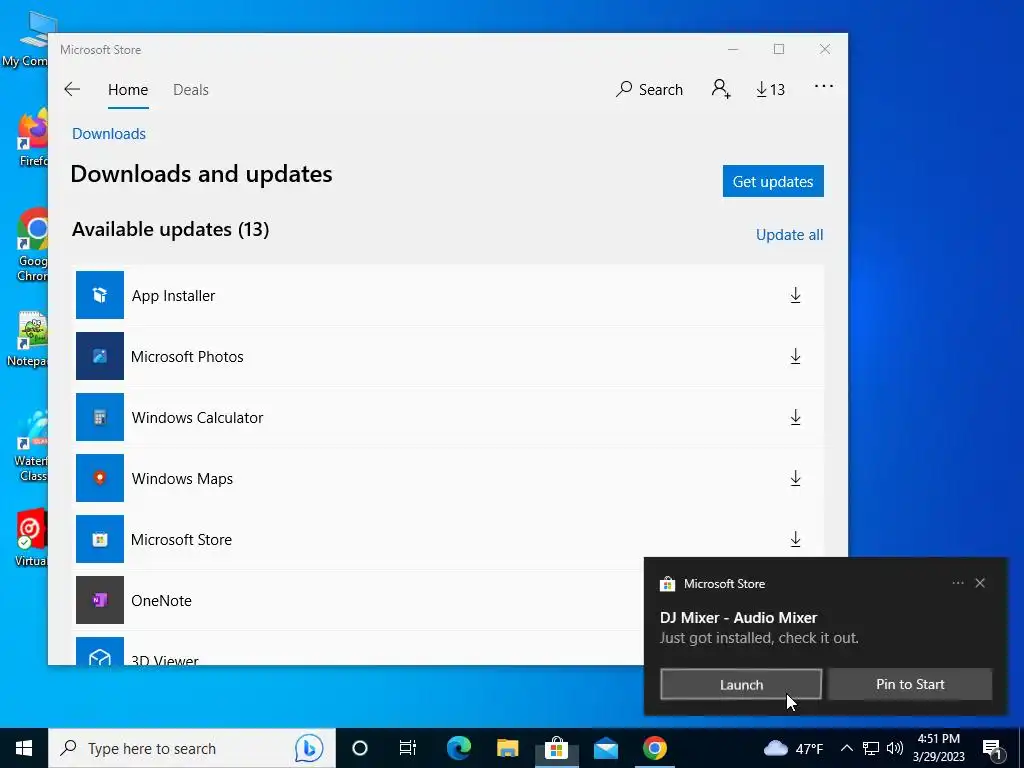Image resolution: width=1024 pixels, height=768 pixels.
Task: Download the Microsoft Photos update
Action: tap(795, 356)
